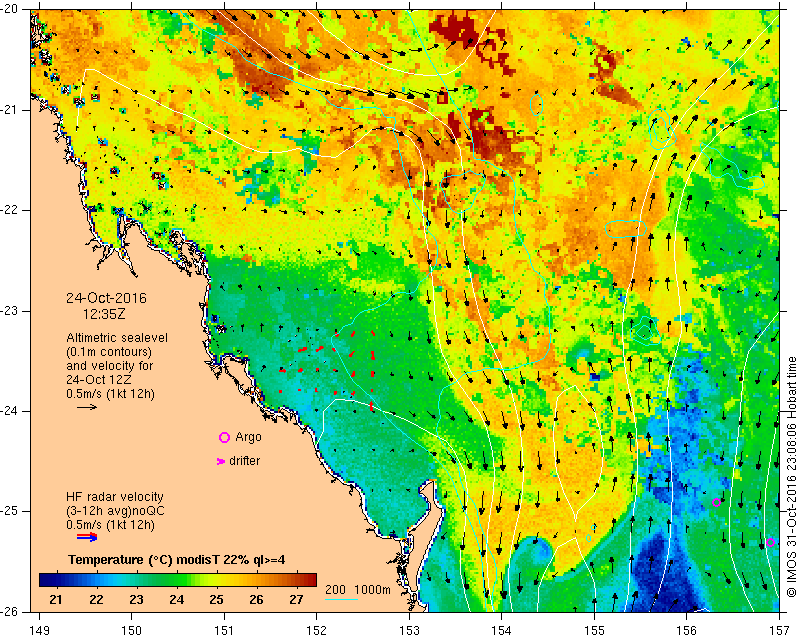
Task: Click the latitude axis label -20
Action: 9,10
